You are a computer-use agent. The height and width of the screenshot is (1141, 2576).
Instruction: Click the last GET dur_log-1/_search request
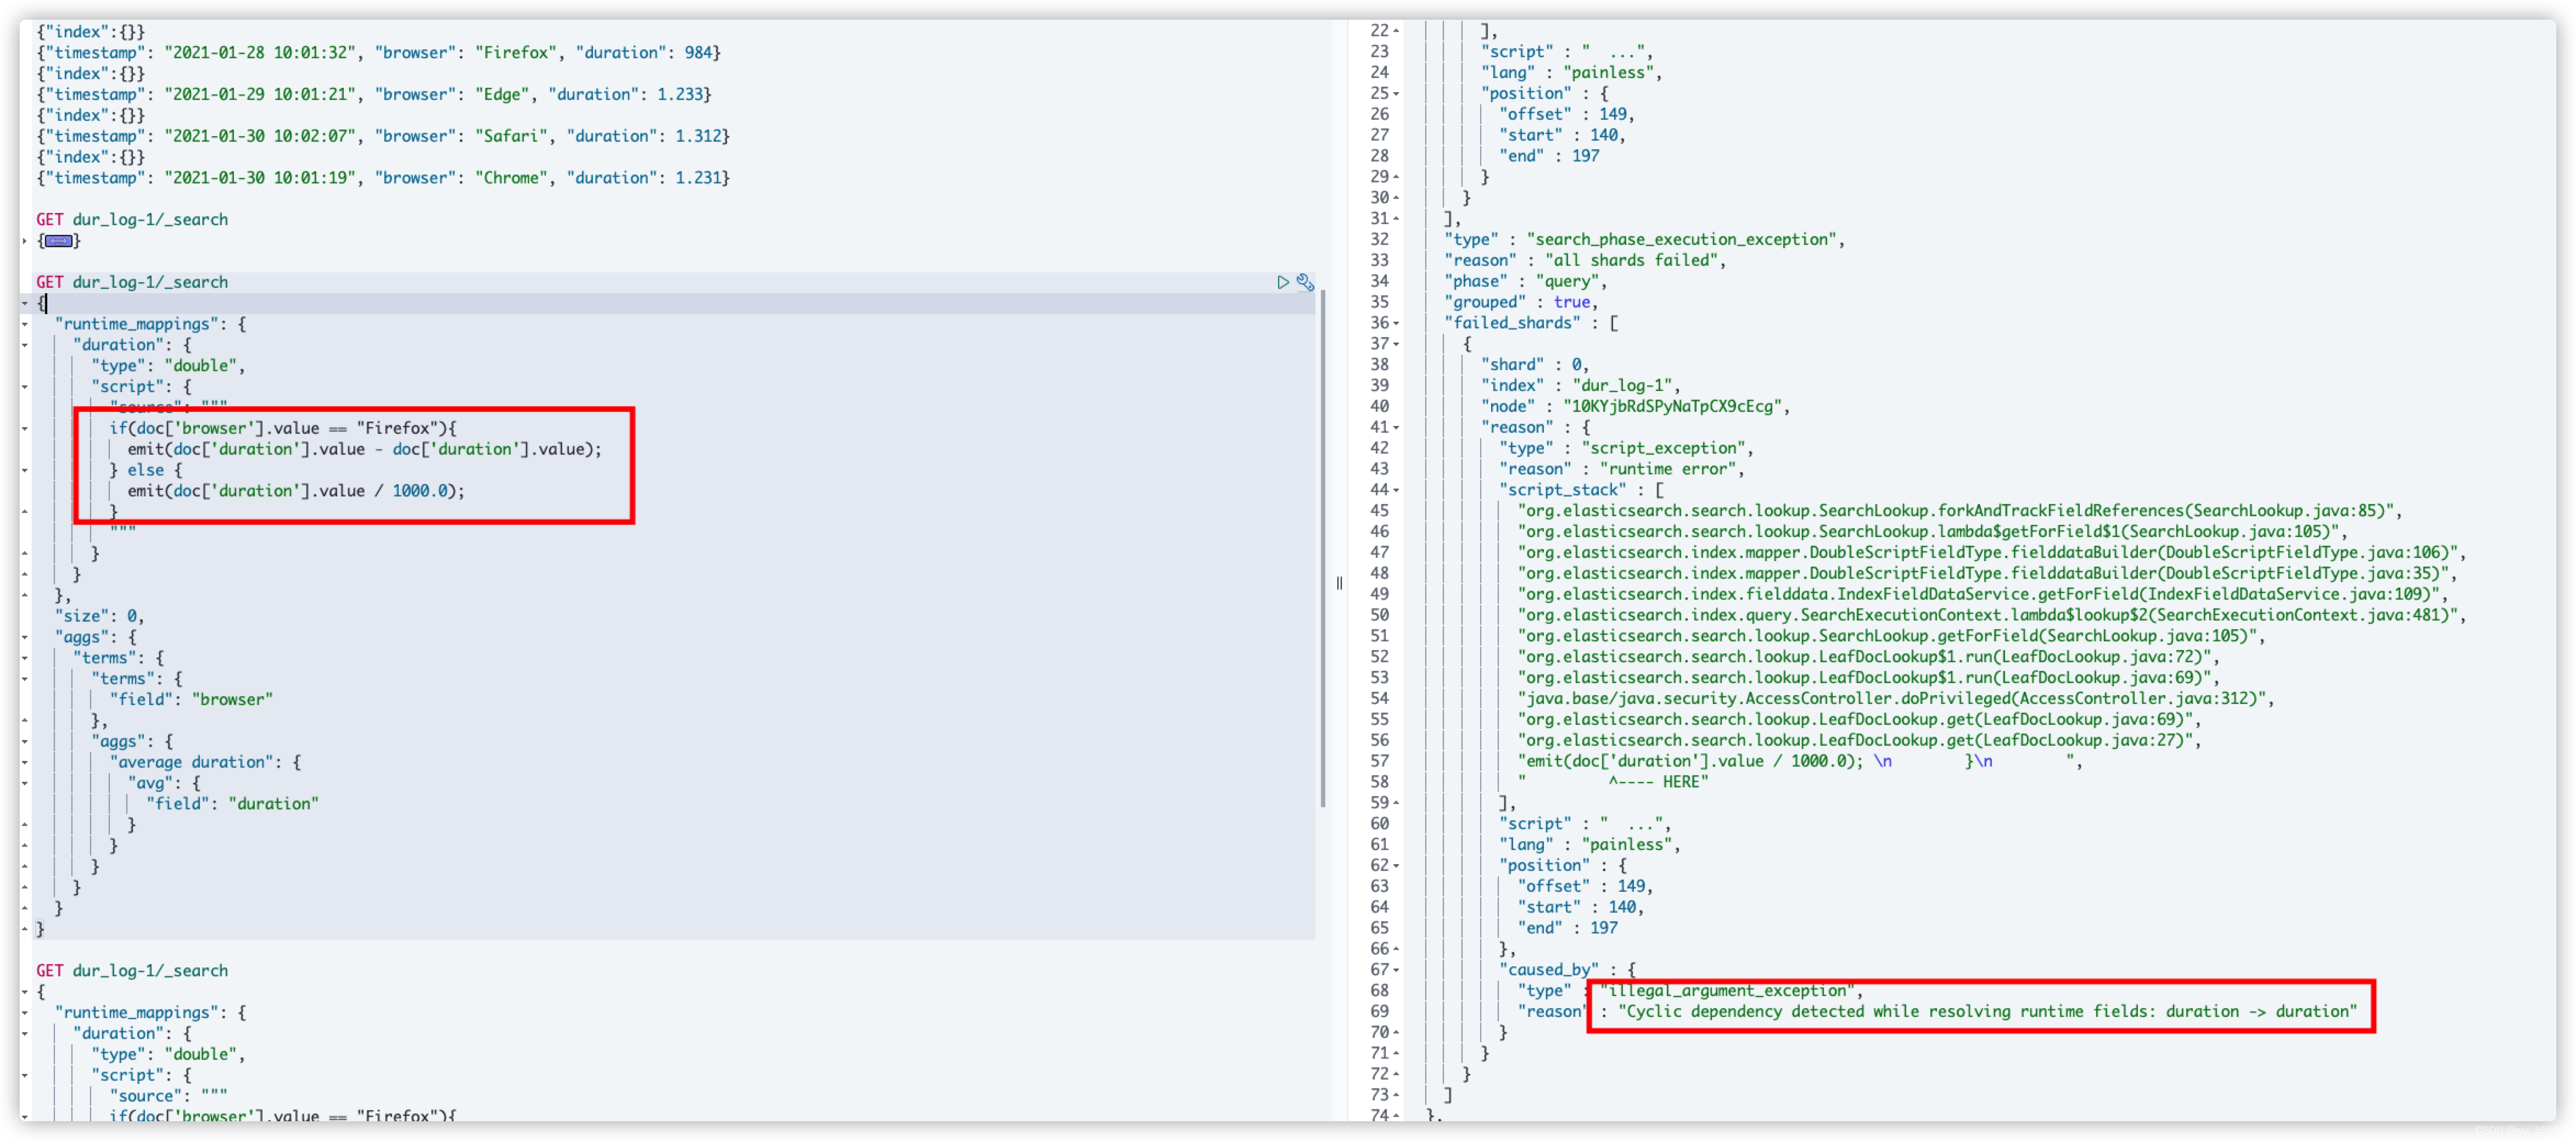[132, 971]
